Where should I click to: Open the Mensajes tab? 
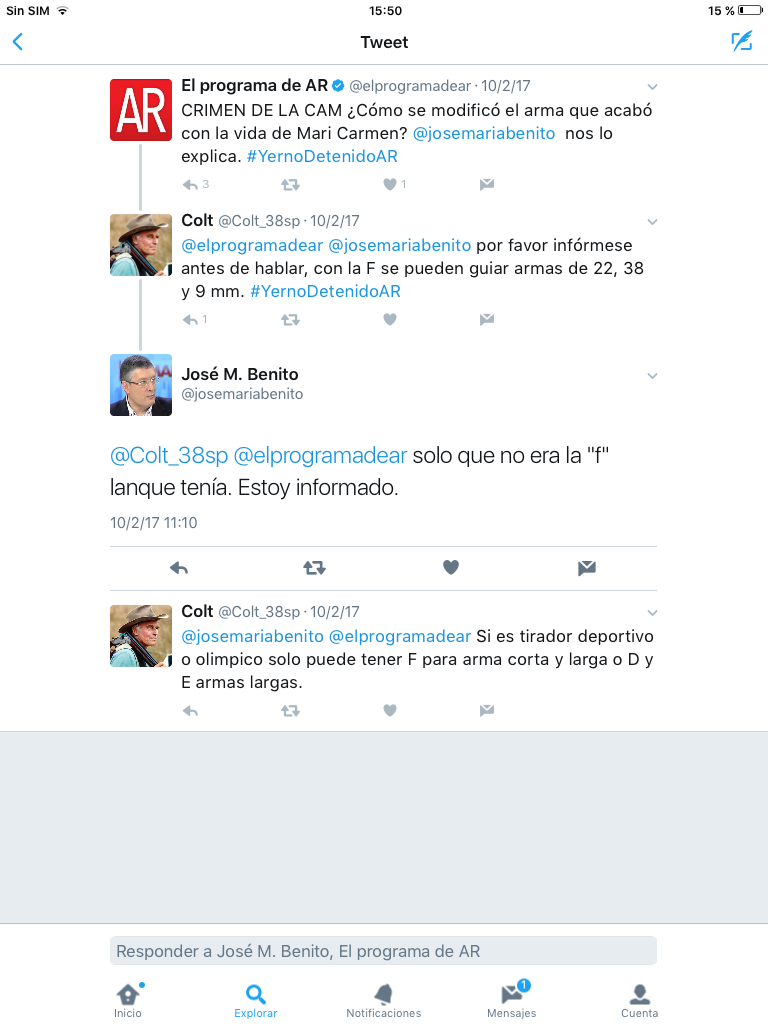tap(511, 1000)
